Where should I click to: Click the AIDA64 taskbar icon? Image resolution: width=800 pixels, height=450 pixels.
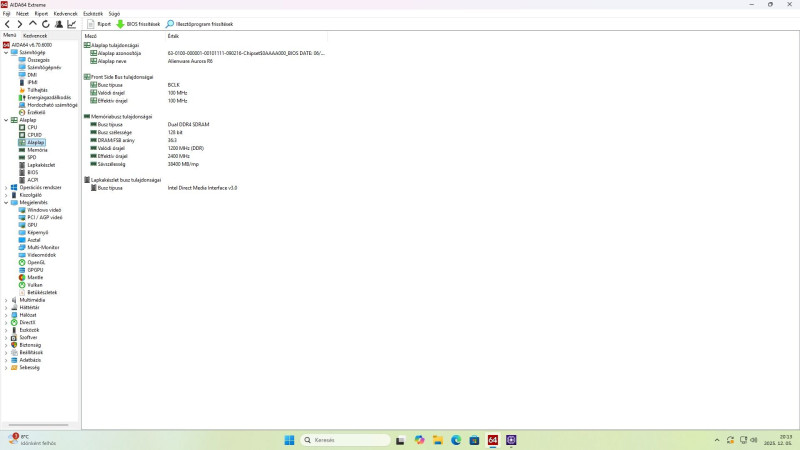click(x=493, y=440)
